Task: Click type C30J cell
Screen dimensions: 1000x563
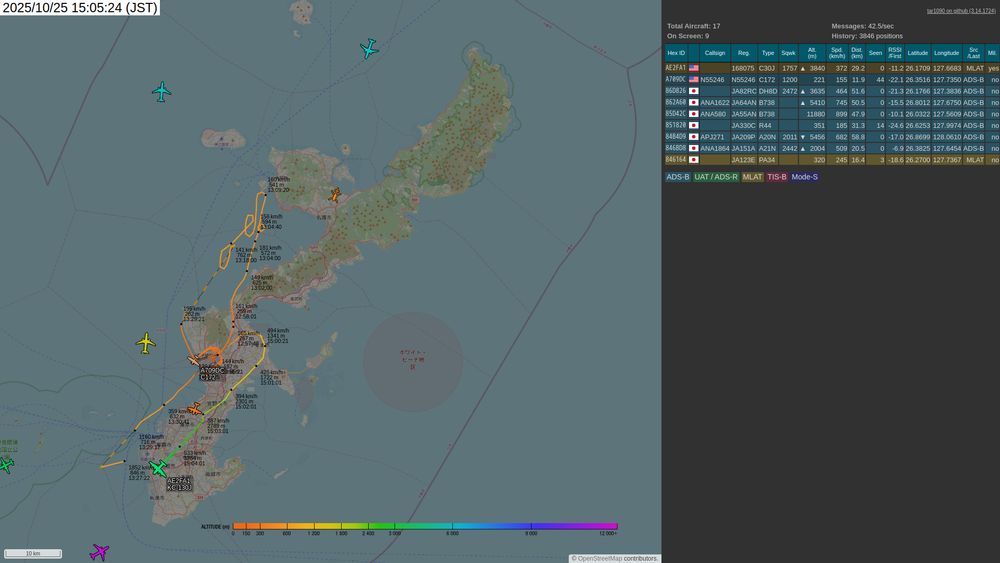Action: point(767,68)
